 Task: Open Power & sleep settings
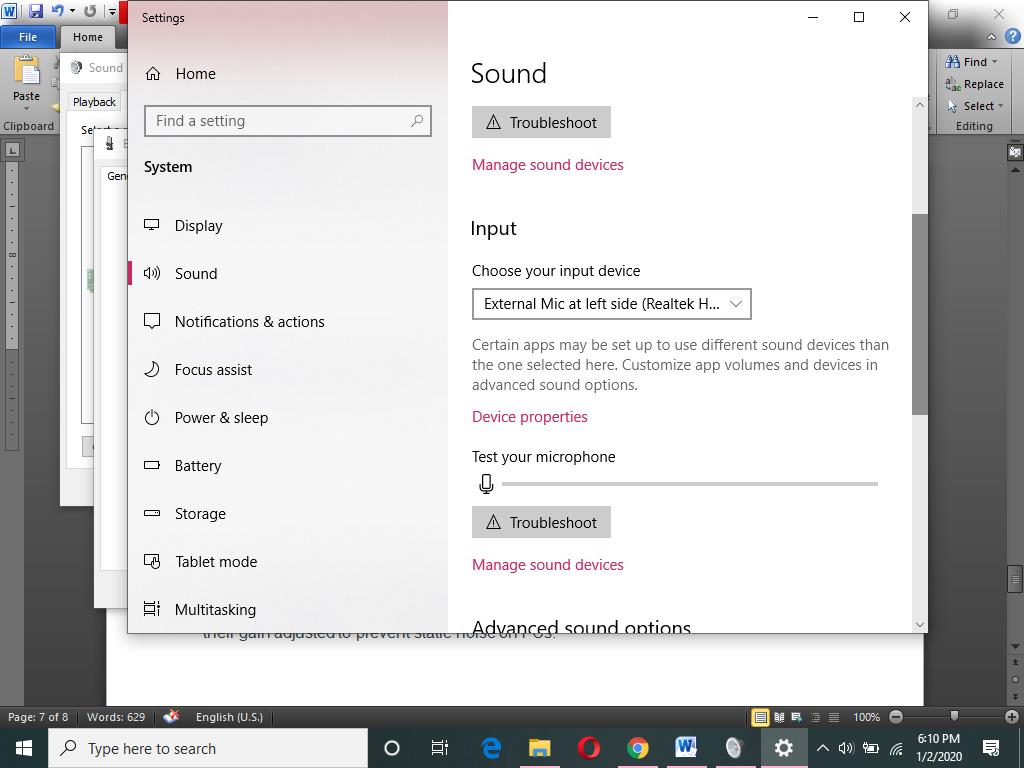click(221, 417)
